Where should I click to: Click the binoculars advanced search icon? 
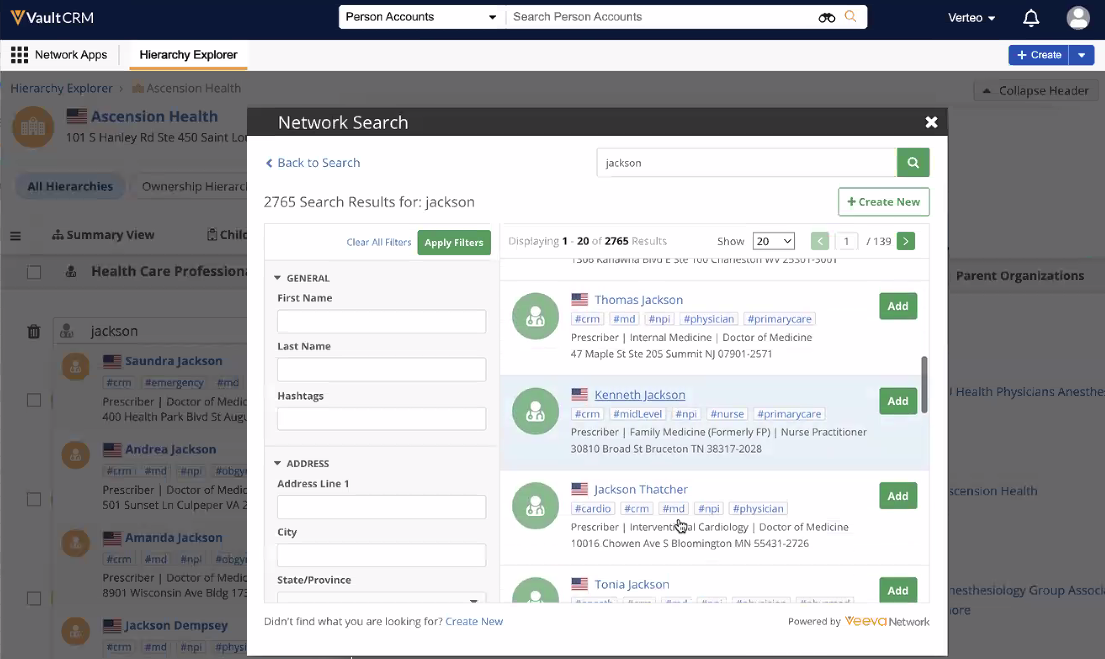point(826,17)
